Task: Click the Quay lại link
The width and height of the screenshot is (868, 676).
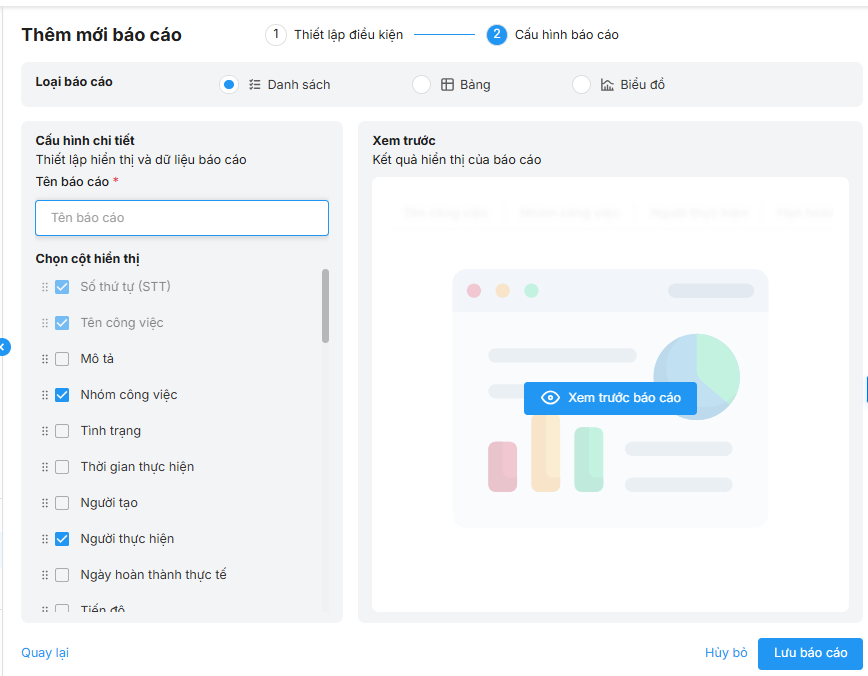Action: tap(45, 653)
